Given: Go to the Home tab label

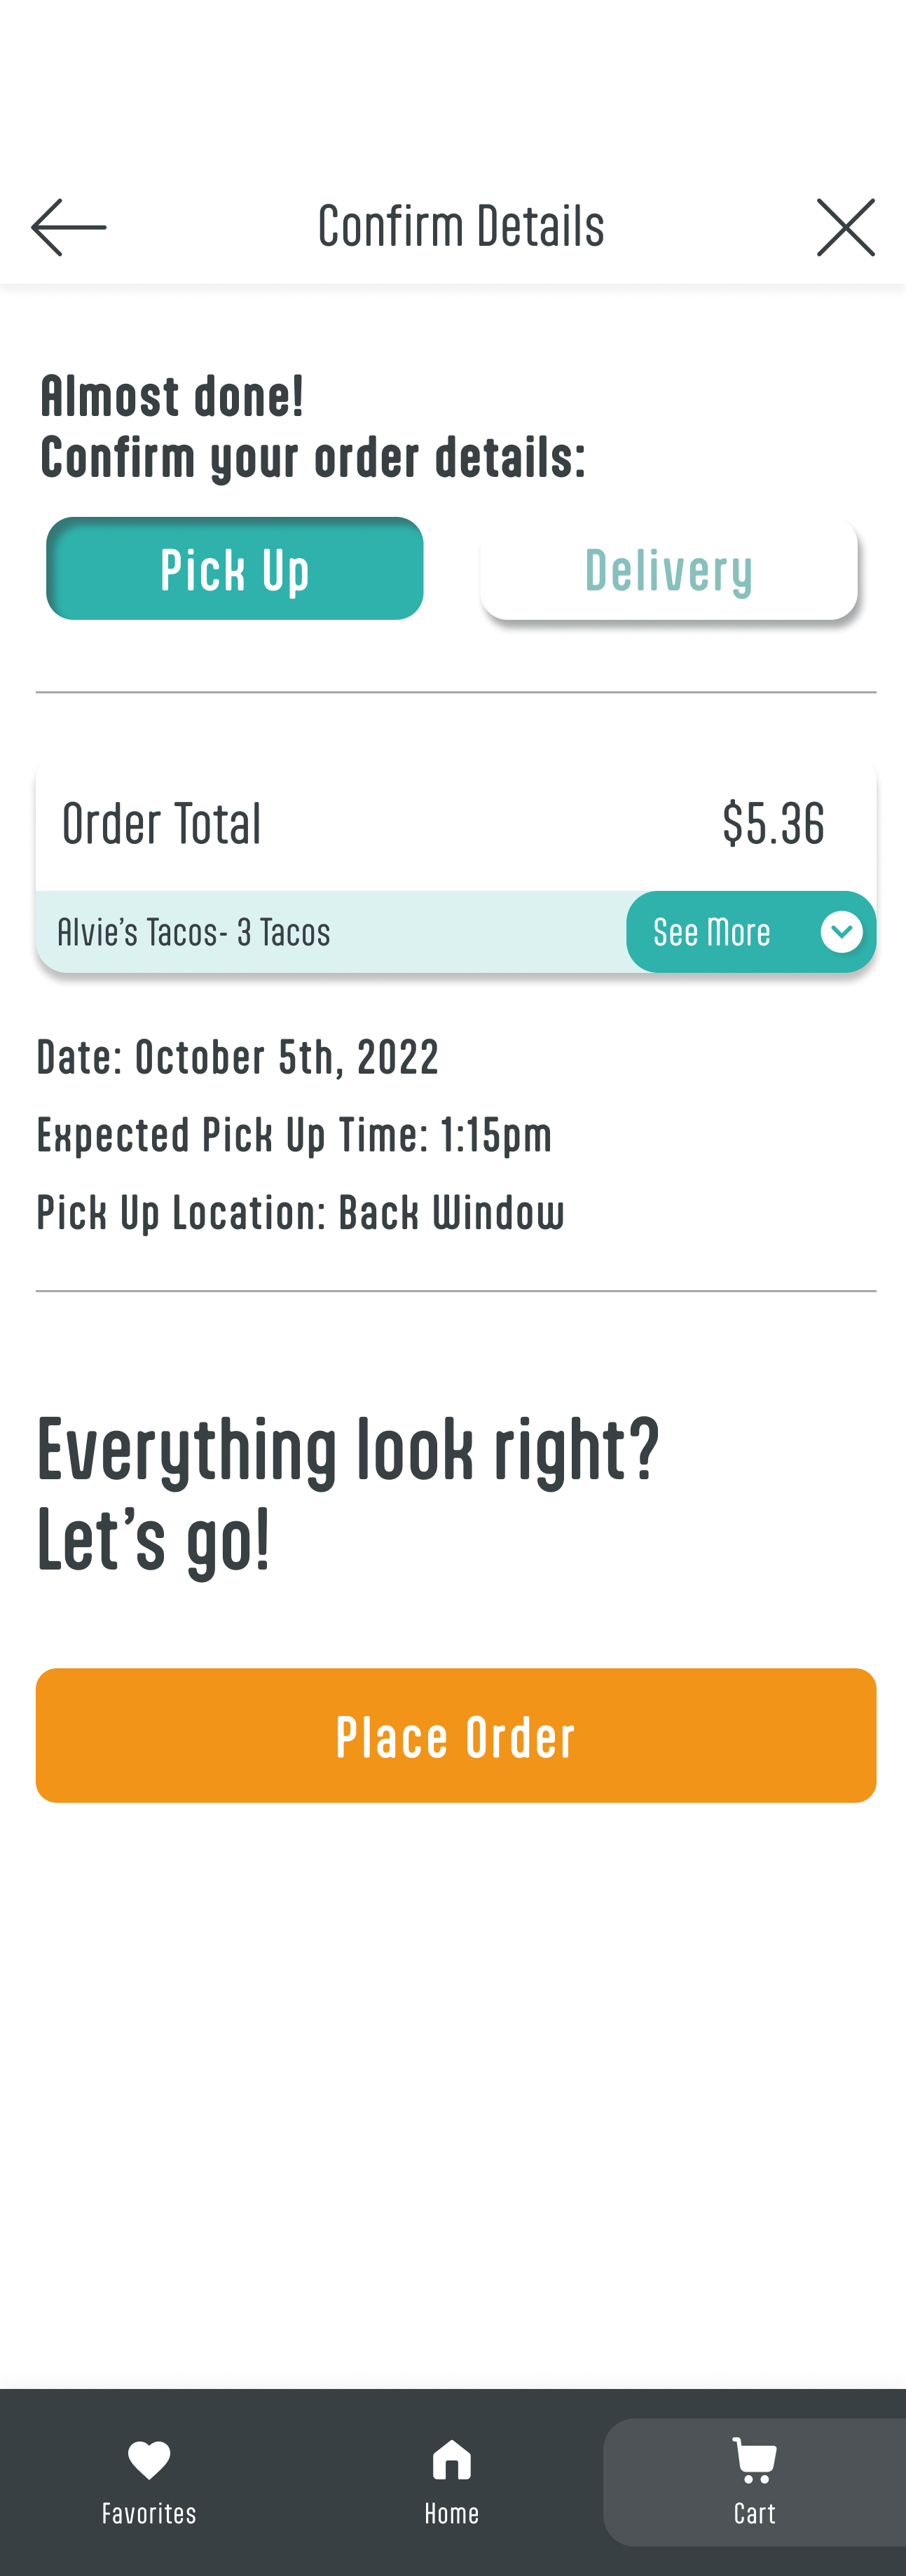Looking at the screenshot, I should 452,2513.
